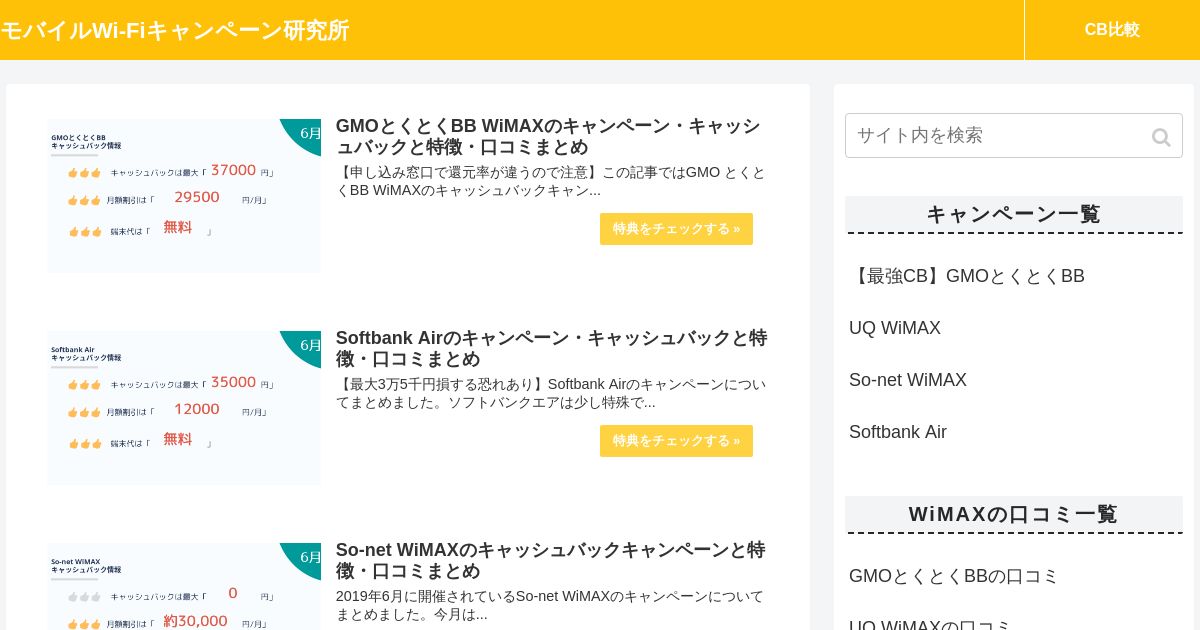1200x630 pixels.
Task: Click 特典をチェックする button for GMOとくとくBB
Action: point(676,229)
